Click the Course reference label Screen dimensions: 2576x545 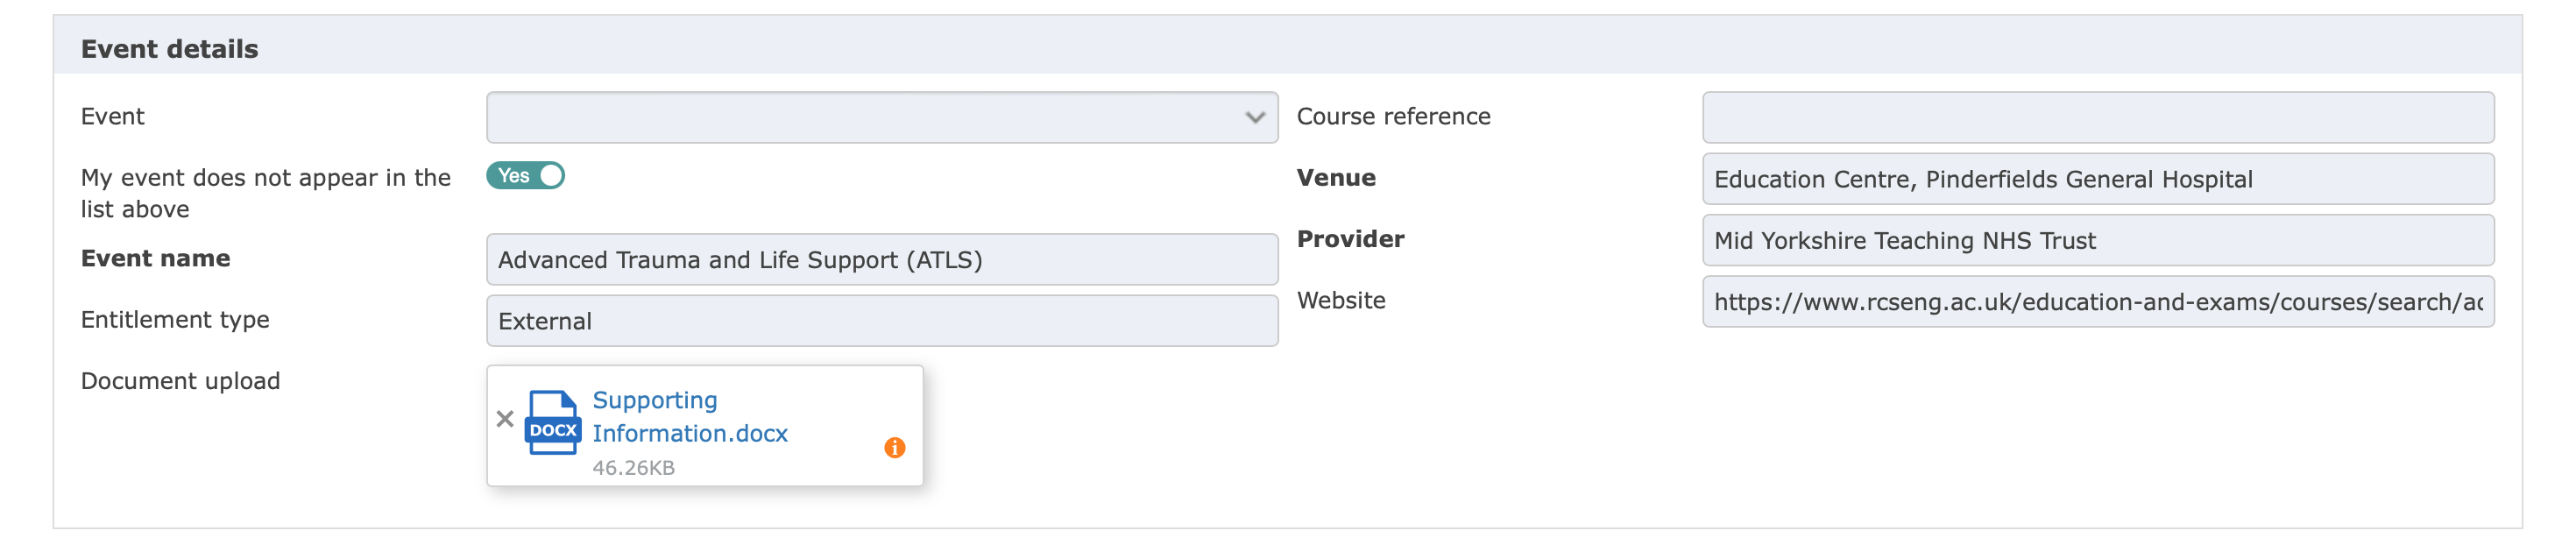point(1393,117)
